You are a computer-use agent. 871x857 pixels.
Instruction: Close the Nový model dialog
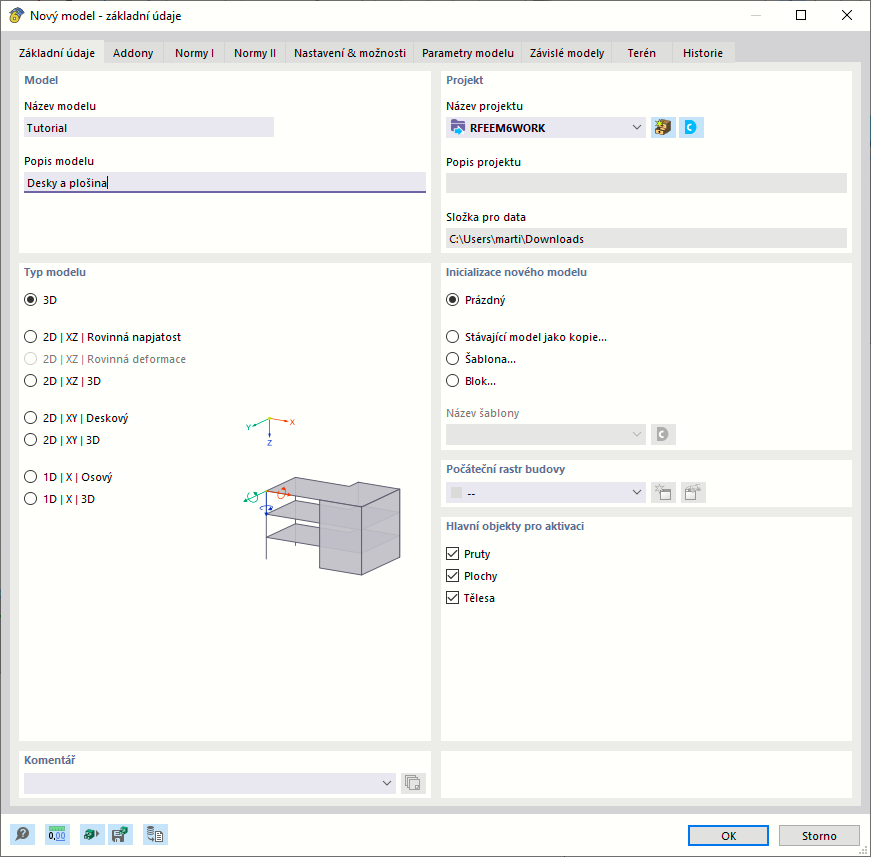pyautogui.click(x=847, y=15)
